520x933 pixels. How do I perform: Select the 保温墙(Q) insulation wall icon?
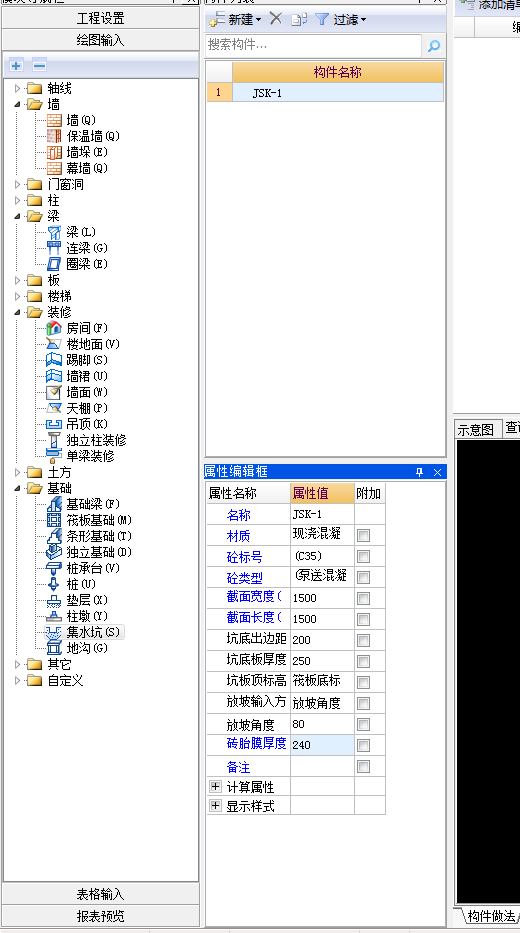click(54, 136)
